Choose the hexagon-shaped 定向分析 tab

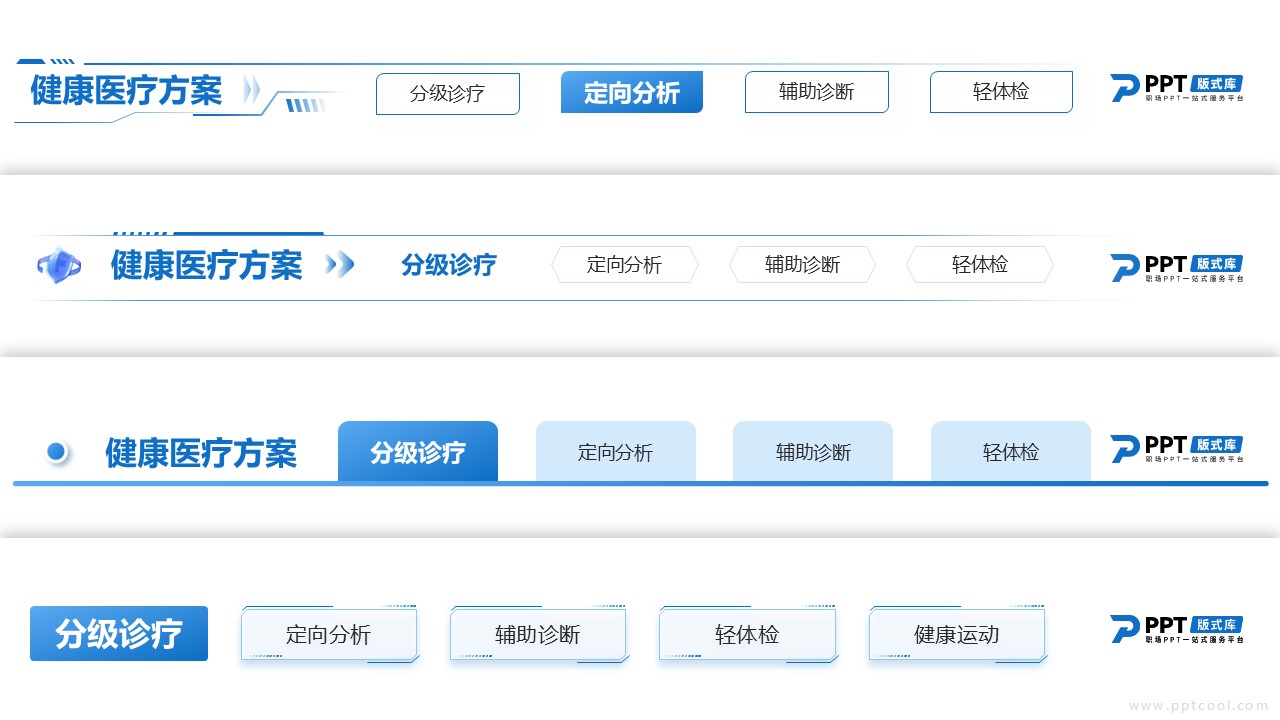click(x=624, y=265)
